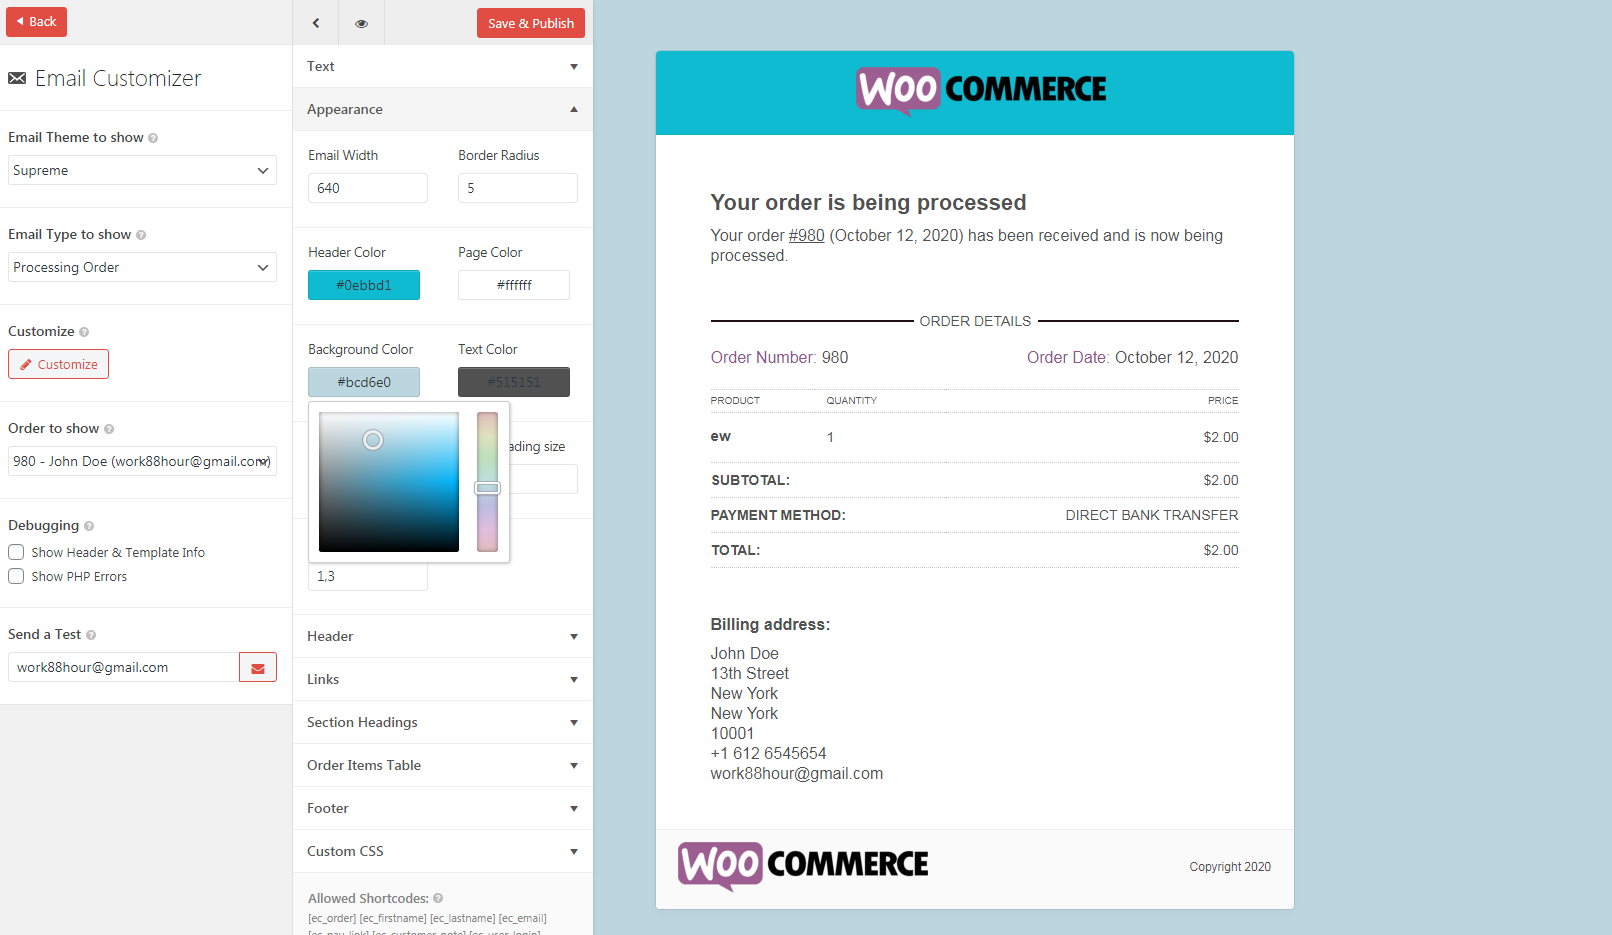The width and height of the screenshot is (1612, 935).
Task: Collapse the Appearance section
Action: [442, 109]
